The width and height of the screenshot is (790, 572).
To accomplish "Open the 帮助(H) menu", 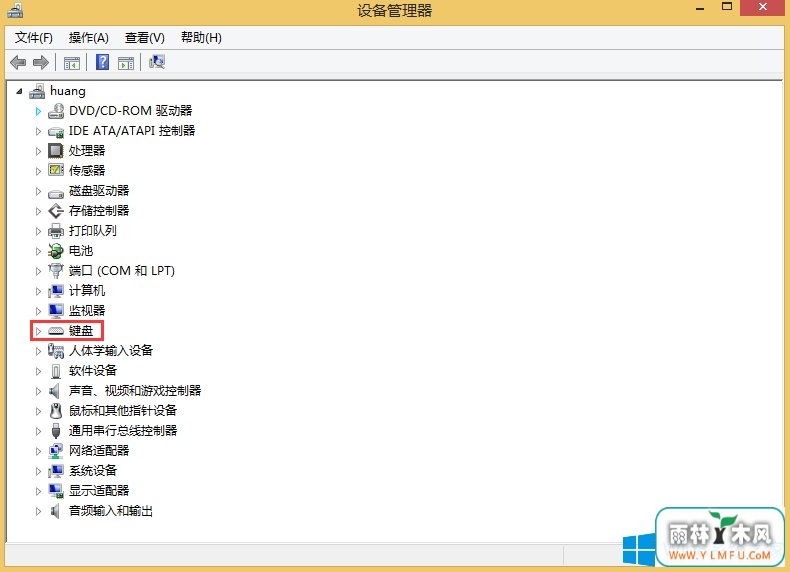I will (x=201, y=38).
